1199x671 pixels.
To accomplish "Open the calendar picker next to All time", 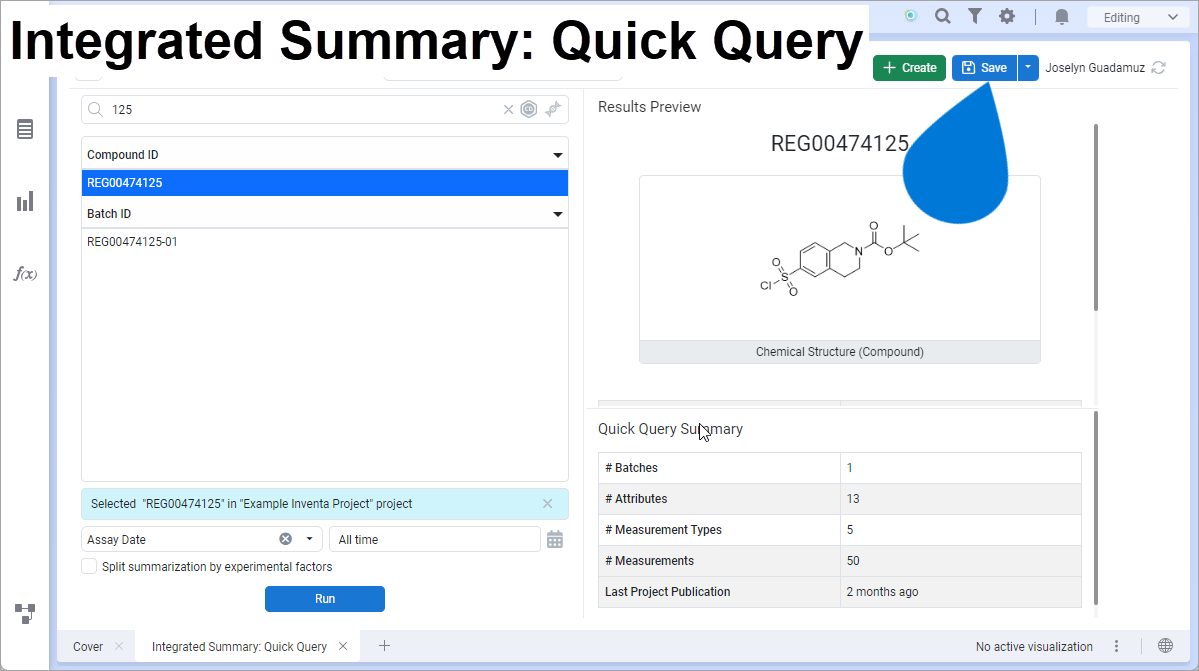I will pos(556,539).
